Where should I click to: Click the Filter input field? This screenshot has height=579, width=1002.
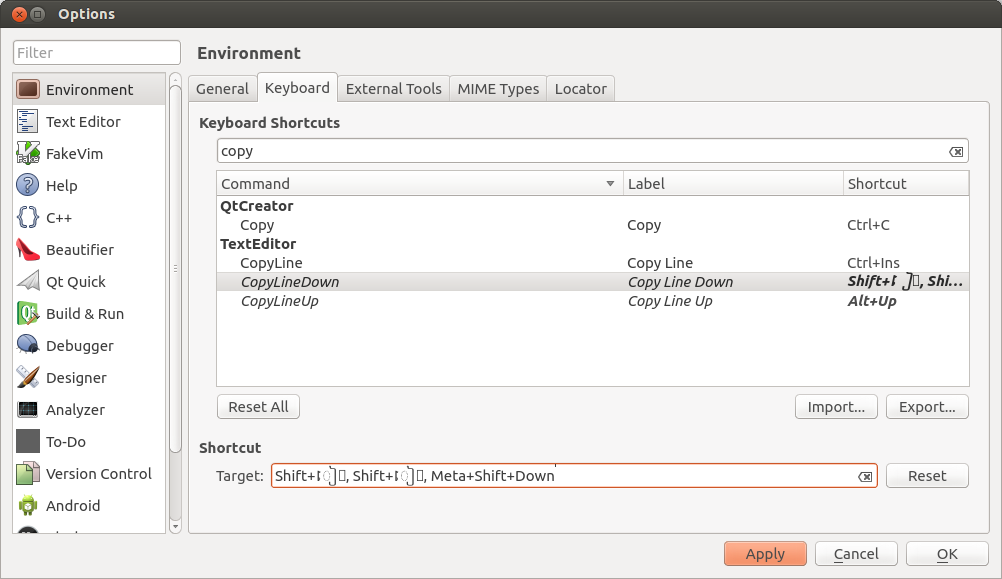tap(97, 53)
